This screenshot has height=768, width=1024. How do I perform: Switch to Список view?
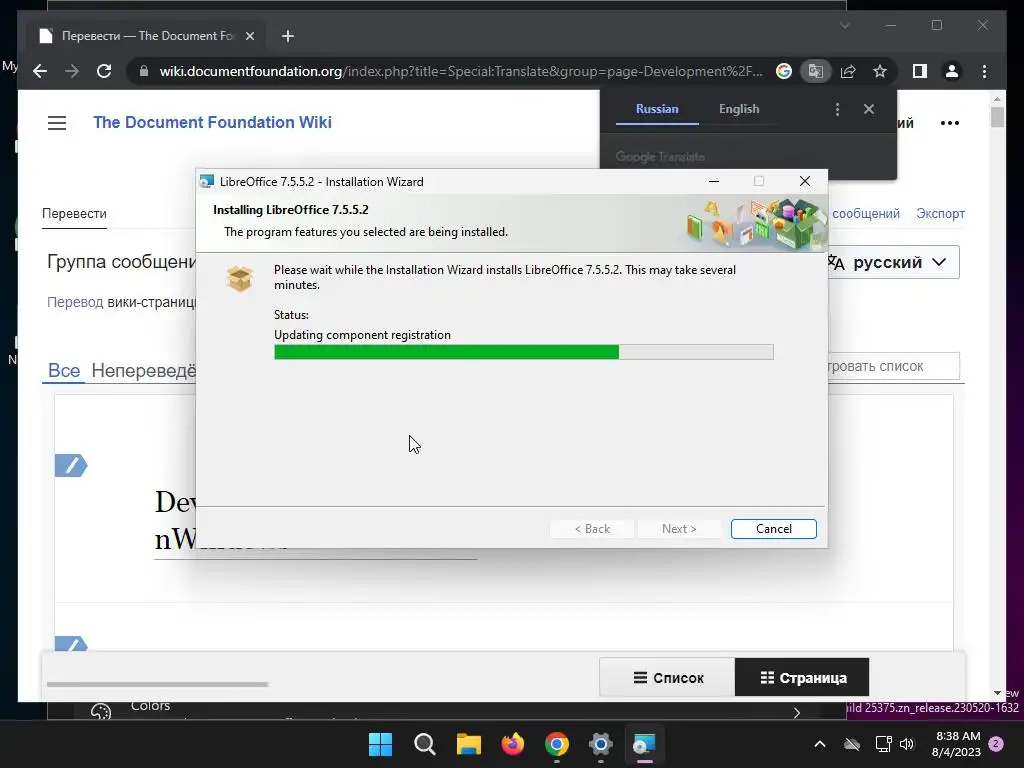(x=667, y=677)
